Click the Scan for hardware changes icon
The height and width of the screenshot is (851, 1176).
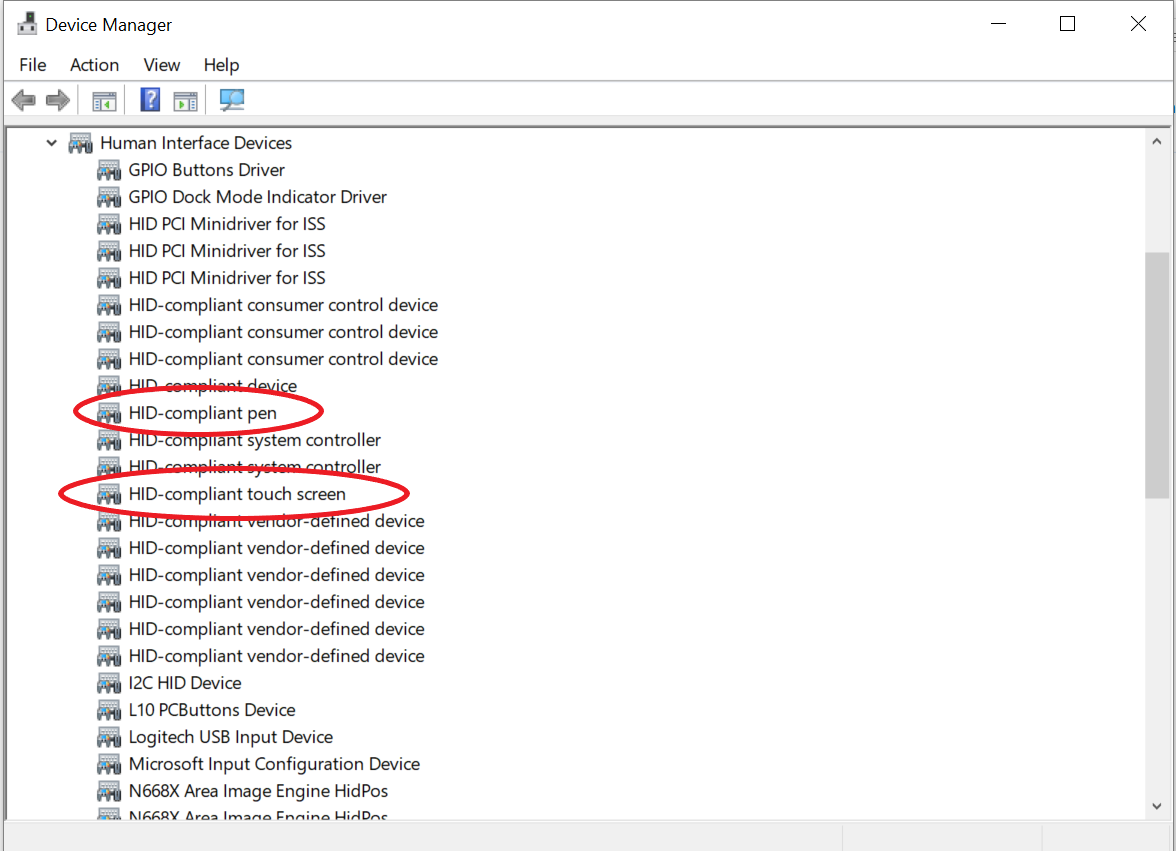[x=231, y=99]
